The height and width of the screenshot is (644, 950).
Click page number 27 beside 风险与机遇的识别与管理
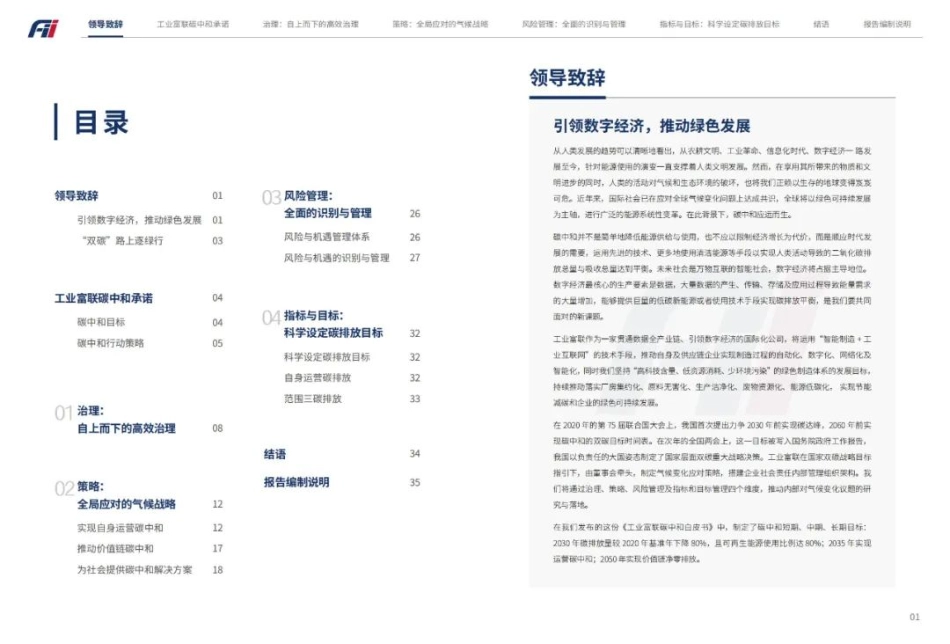414,257
